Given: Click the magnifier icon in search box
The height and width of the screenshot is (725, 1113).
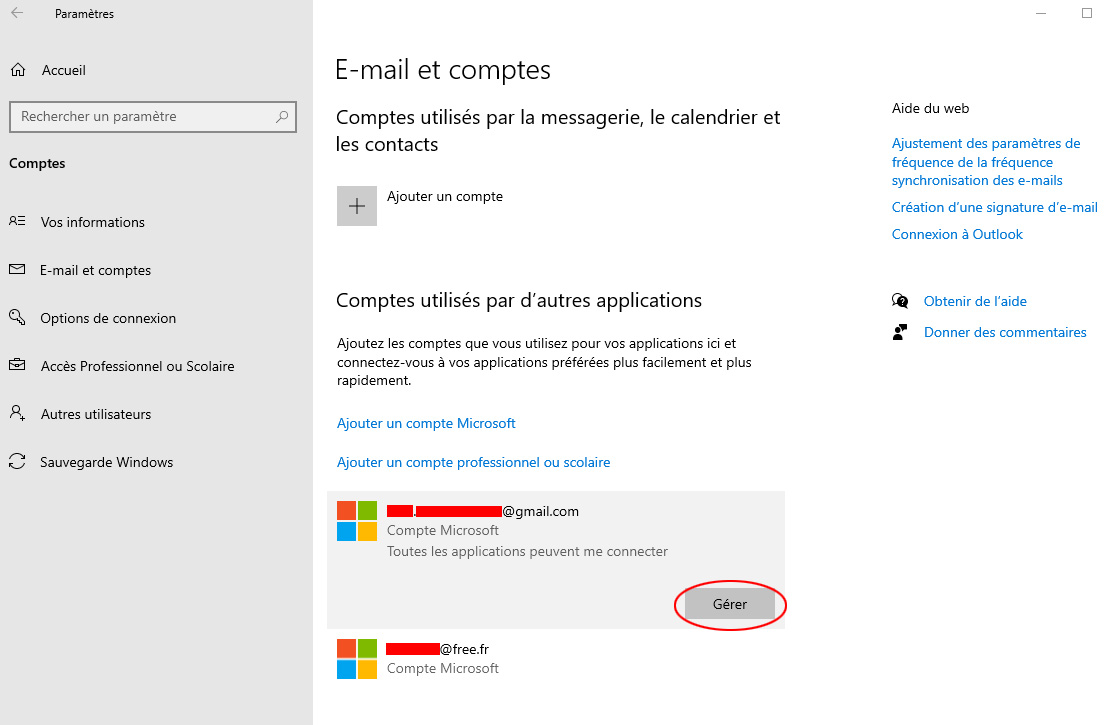Looking at the screenshot, I should tap(282, 116).
